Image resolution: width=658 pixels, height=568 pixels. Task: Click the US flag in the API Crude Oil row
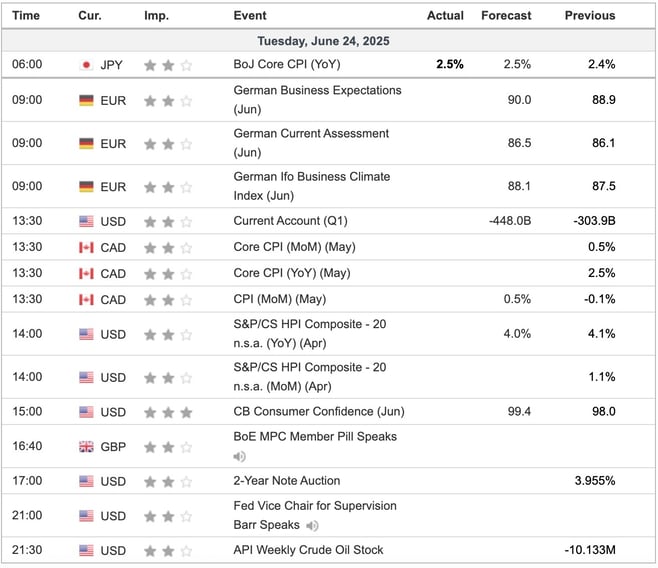point(86,550)
